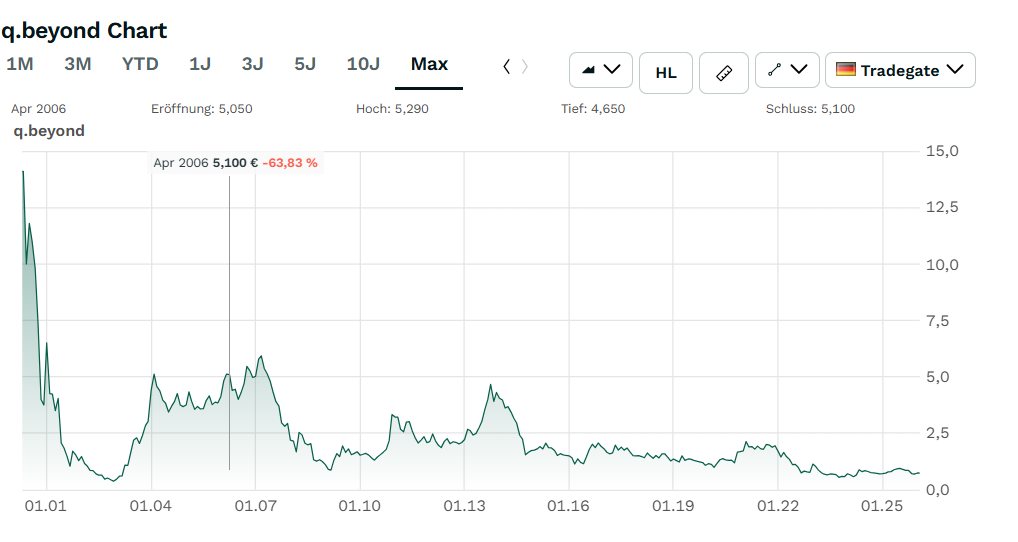Toggle the HL high/low display
This screenshot has height=542, width=1018.
665,73
